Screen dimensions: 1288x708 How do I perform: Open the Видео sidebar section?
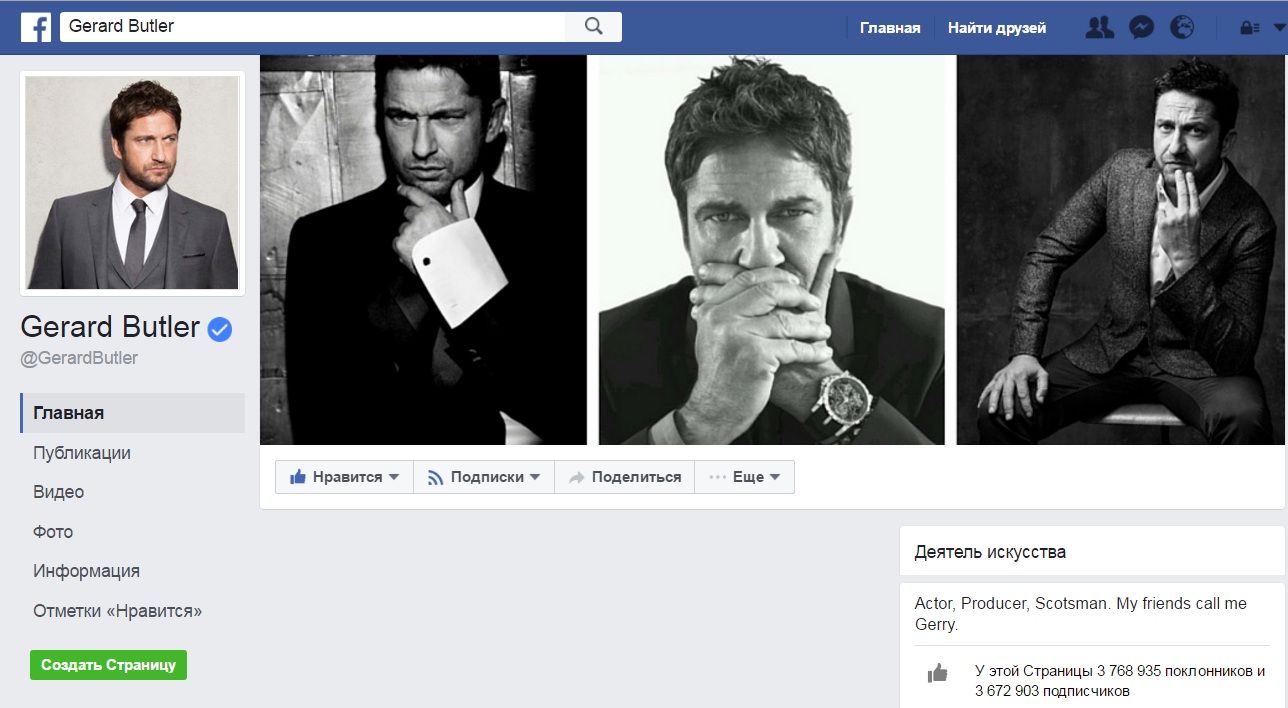coord(58,492)
